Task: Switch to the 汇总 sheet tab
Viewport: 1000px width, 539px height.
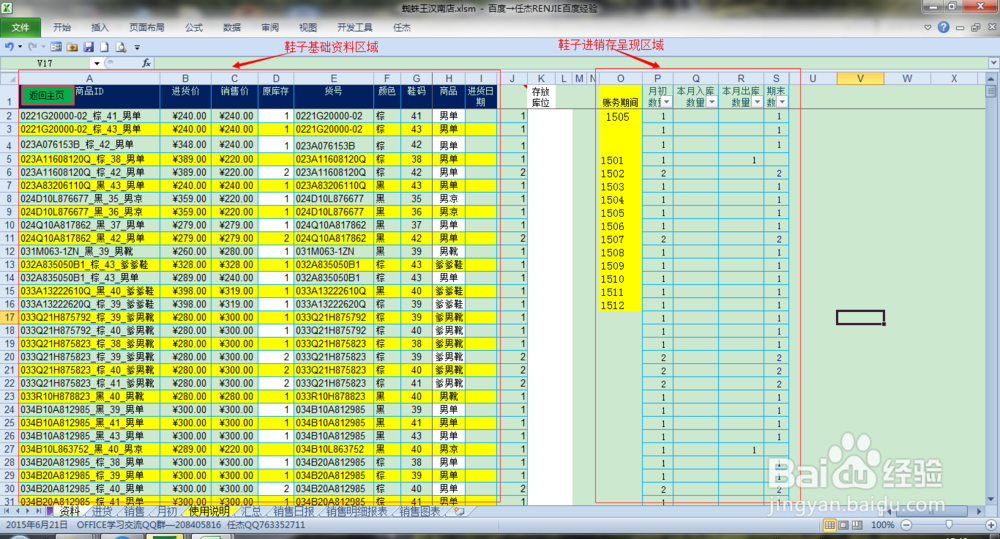Action: (x=251, y=511)
